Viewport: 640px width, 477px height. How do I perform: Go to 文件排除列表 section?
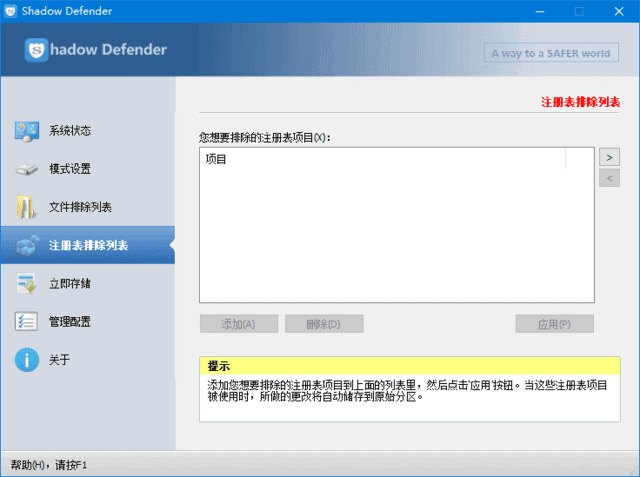pyautogui.click(x=80, y=207)
